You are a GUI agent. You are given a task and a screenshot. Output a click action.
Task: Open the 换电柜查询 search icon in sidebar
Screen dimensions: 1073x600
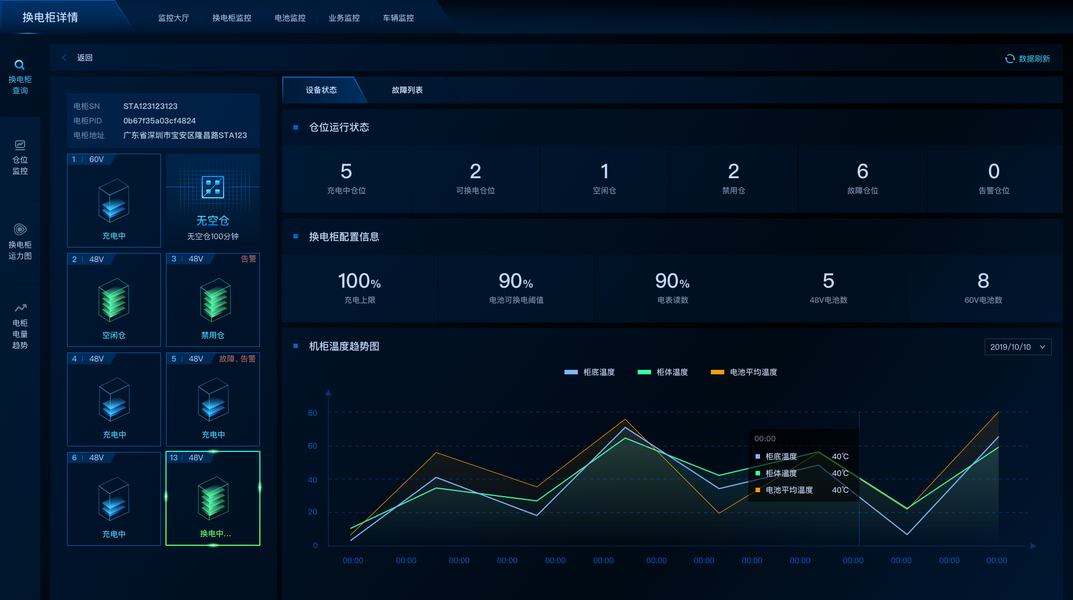[19, 65]
